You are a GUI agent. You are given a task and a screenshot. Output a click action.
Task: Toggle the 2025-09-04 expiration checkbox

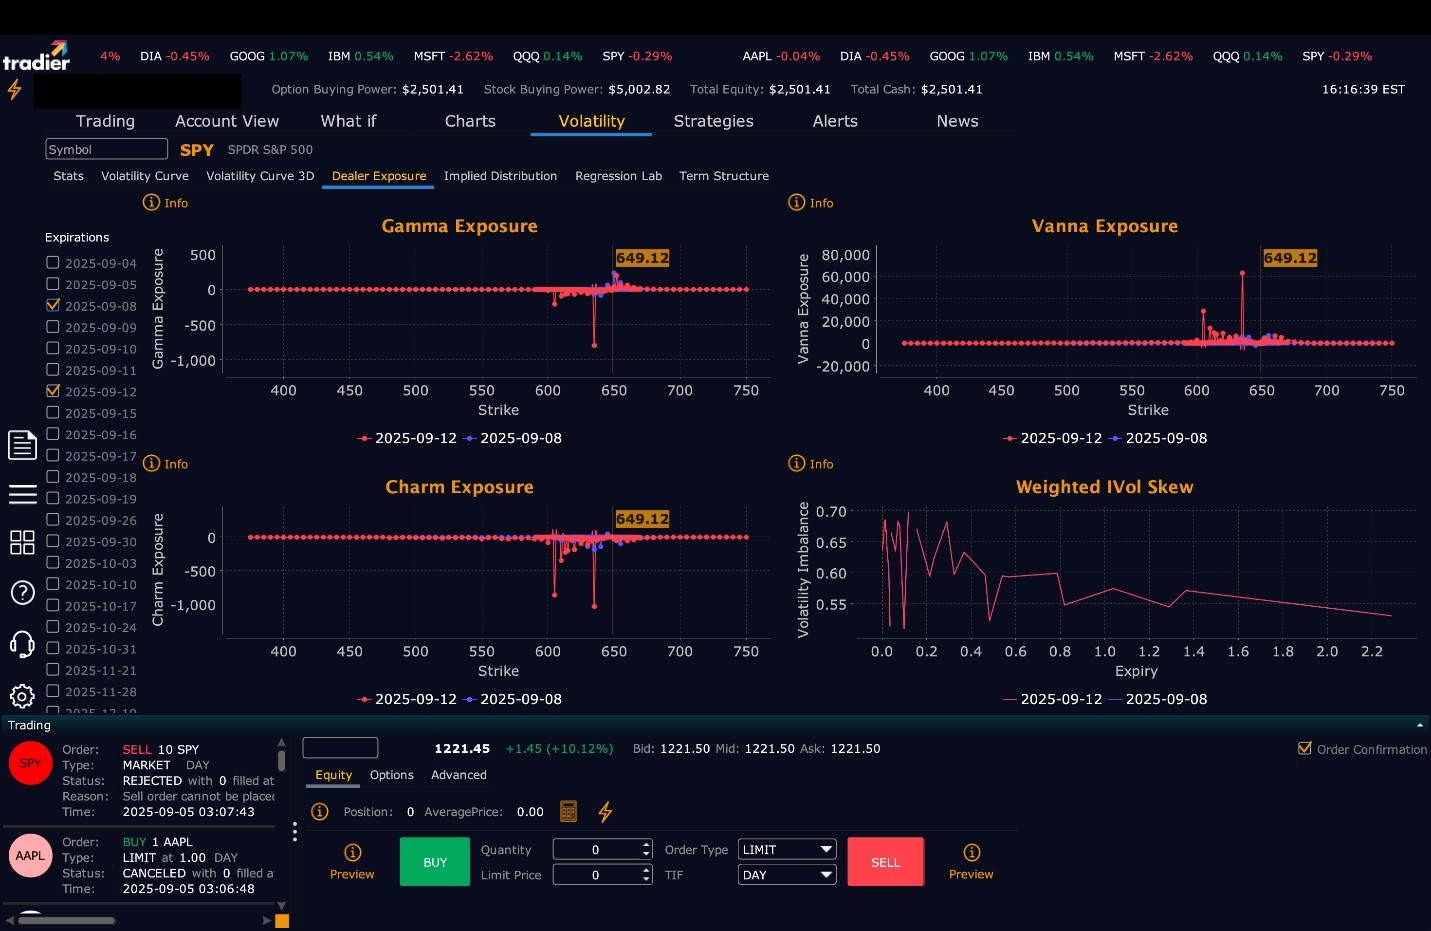(53, 263)
